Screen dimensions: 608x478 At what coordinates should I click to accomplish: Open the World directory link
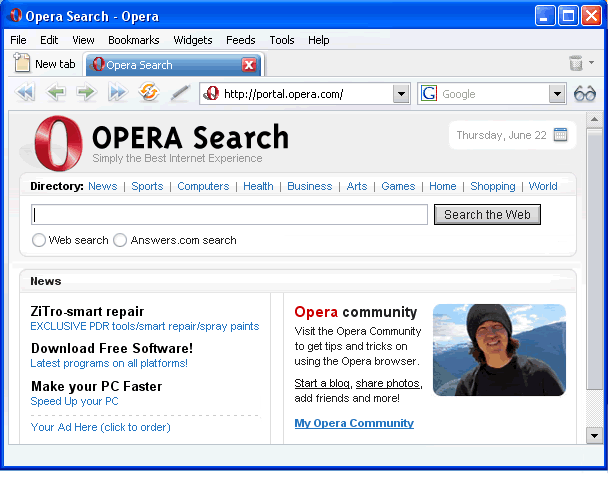(543, 186)
